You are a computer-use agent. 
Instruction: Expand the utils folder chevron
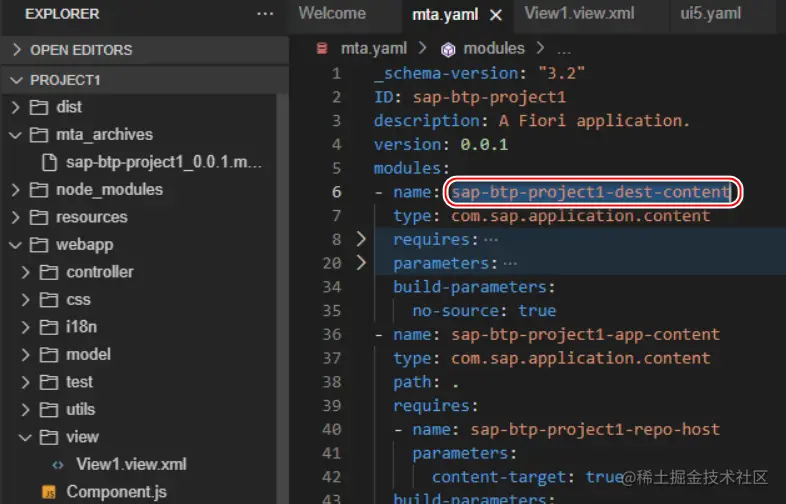click(x=26, y=410)
